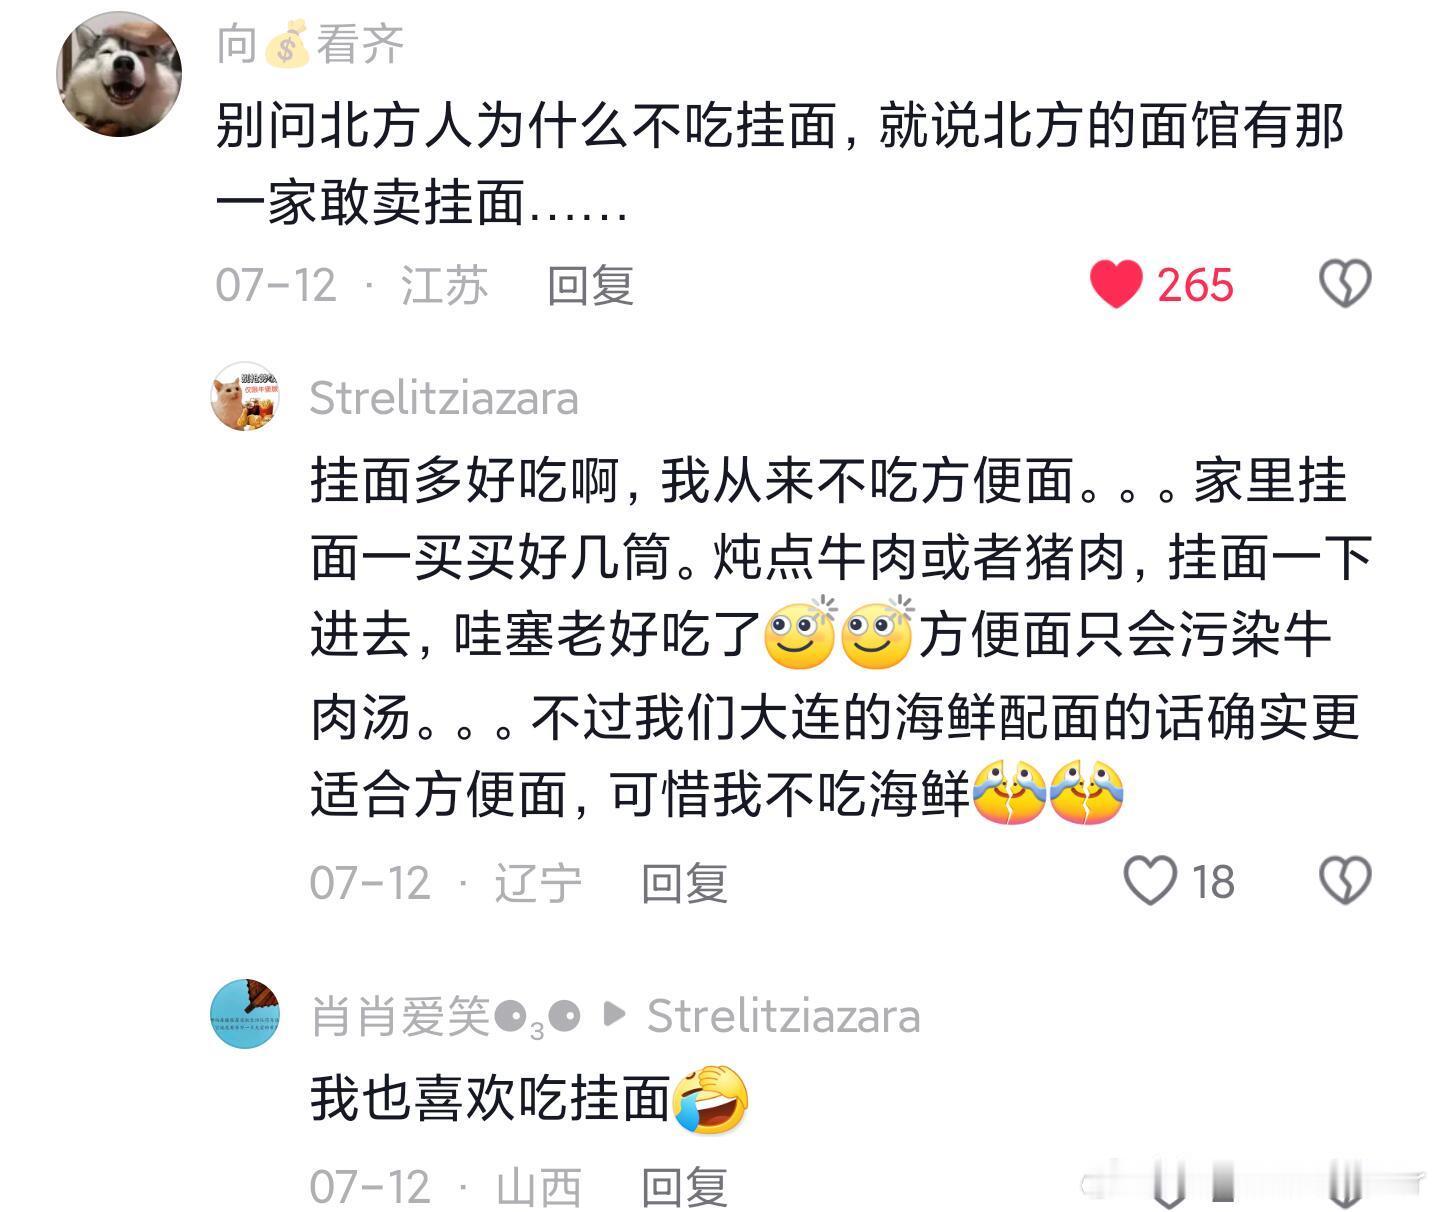Open 肖肖爱笑 blue avatar
This screenshot has height=1212, width=1437.
245,1014
